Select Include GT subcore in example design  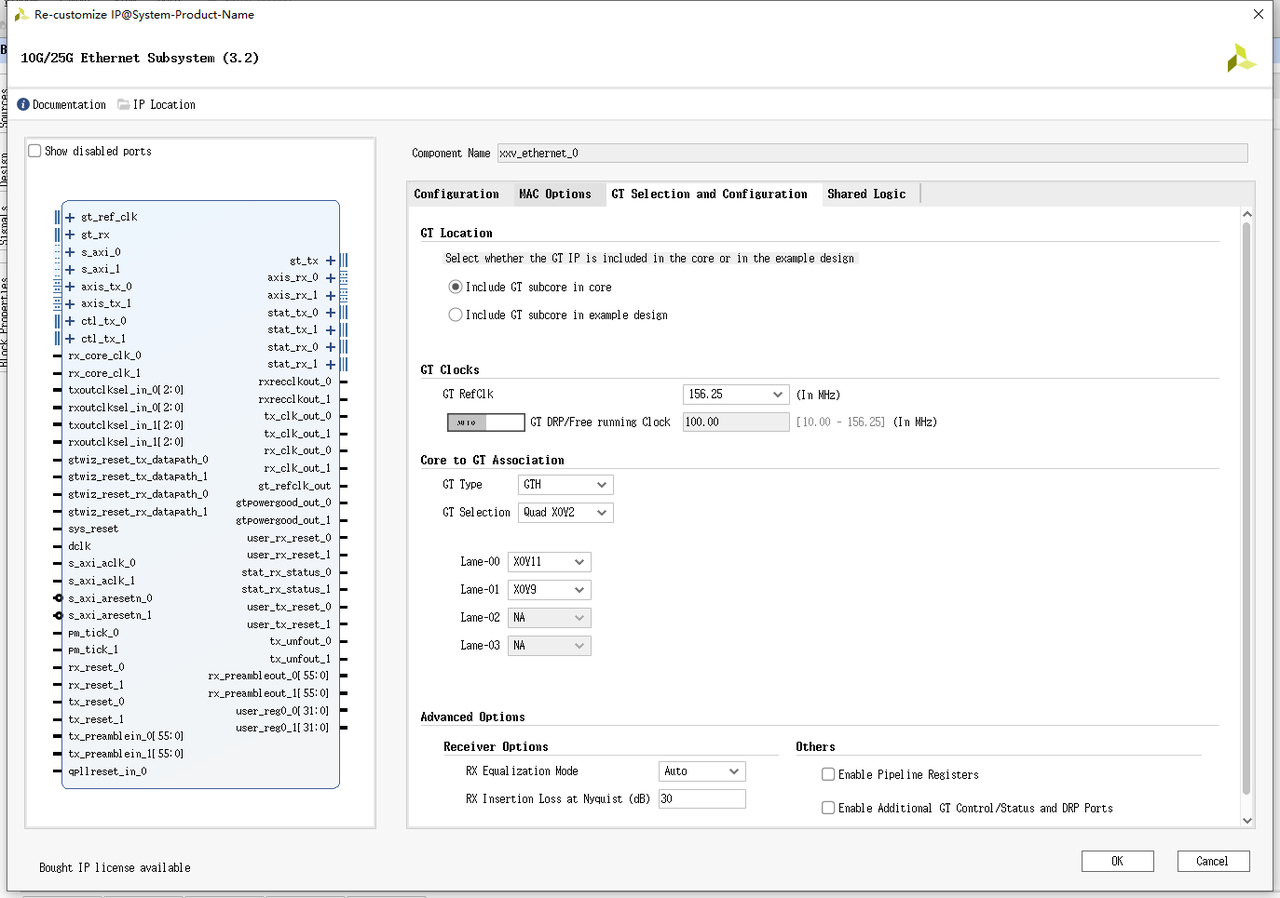[x=456, y=315]
